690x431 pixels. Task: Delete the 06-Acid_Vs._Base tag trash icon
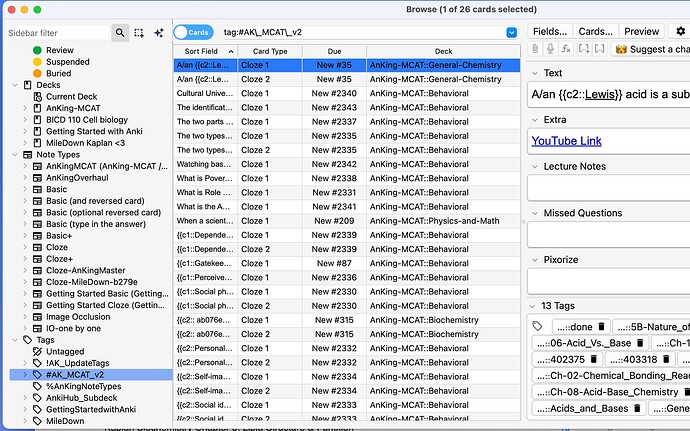point(640,343)
